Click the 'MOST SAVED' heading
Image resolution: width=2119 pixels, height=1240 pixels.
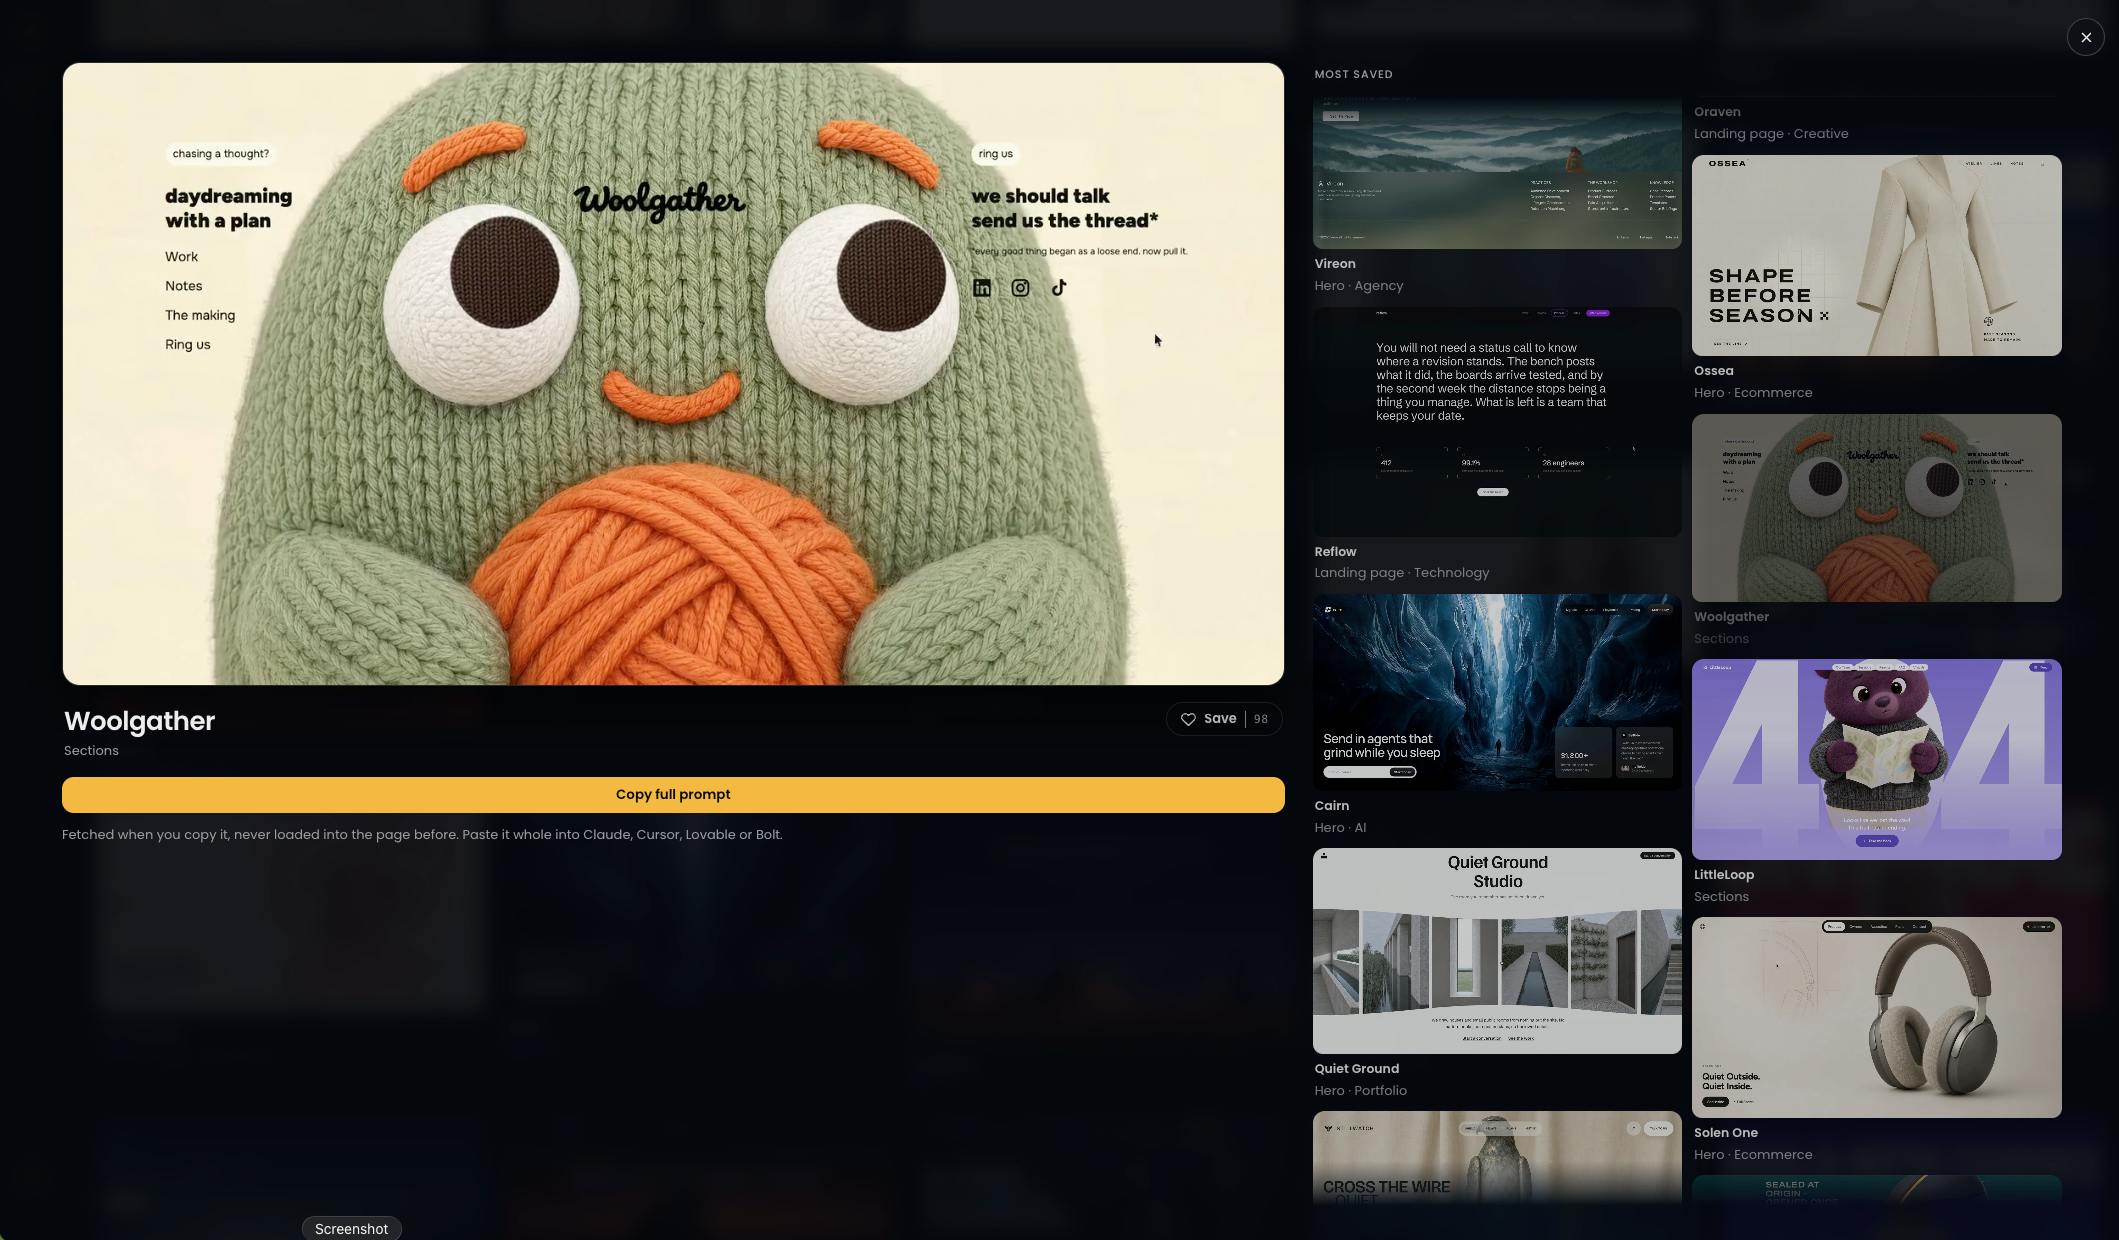1353,74
